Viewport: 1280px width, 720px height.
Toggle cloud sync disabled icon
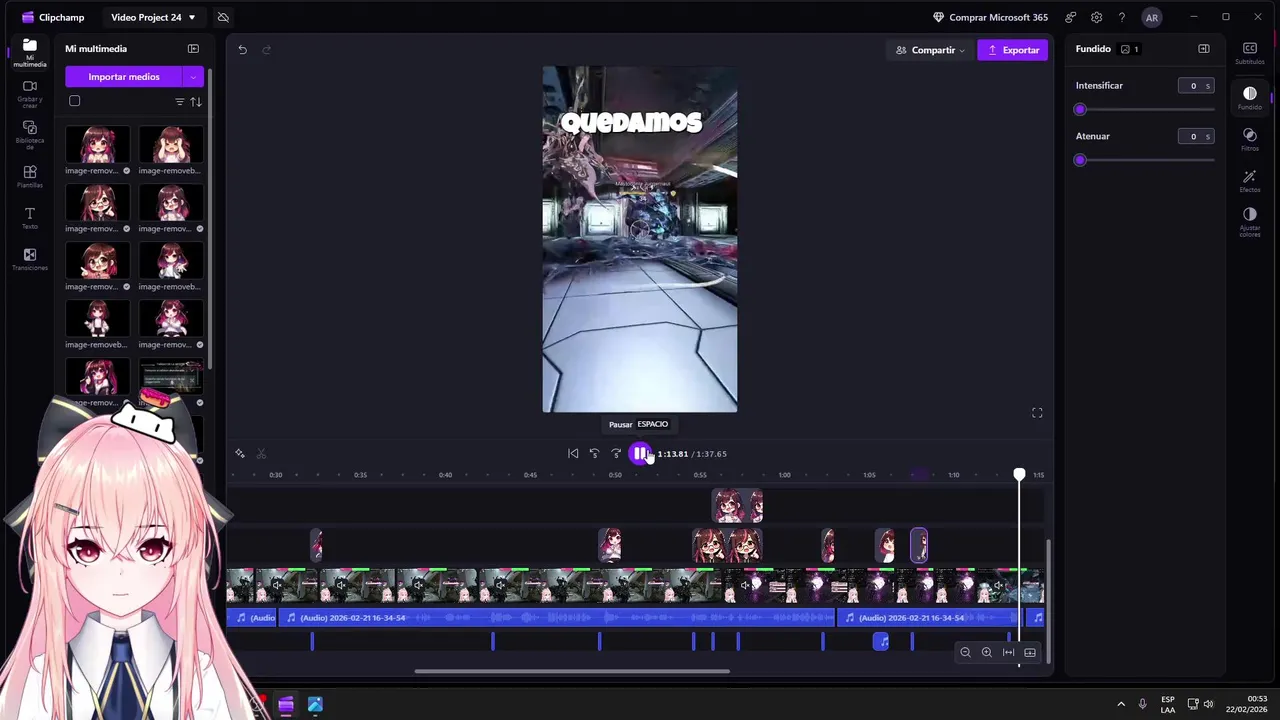(223, 17)
